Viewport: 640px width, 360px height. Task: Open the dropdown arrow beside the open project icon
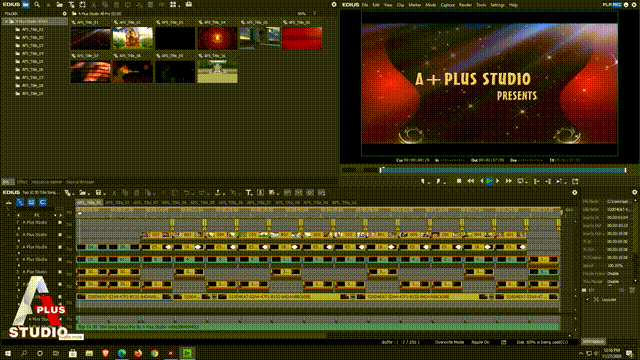[89, 193]
